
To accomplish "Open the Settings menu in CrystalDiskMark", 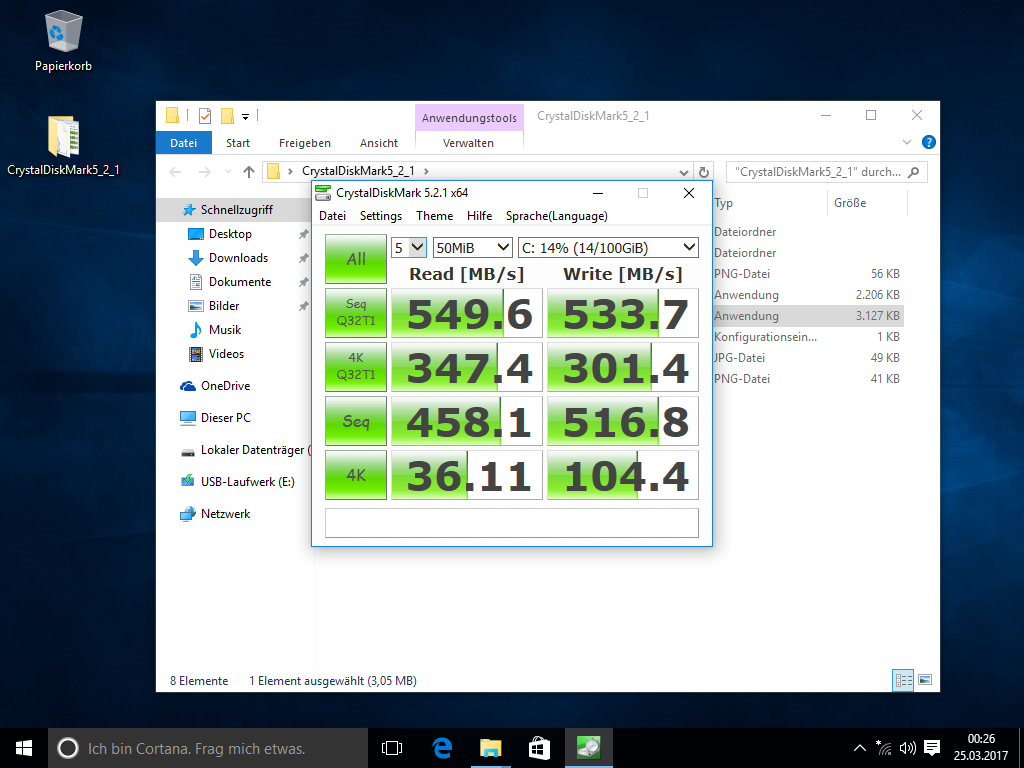I will 381,216.
